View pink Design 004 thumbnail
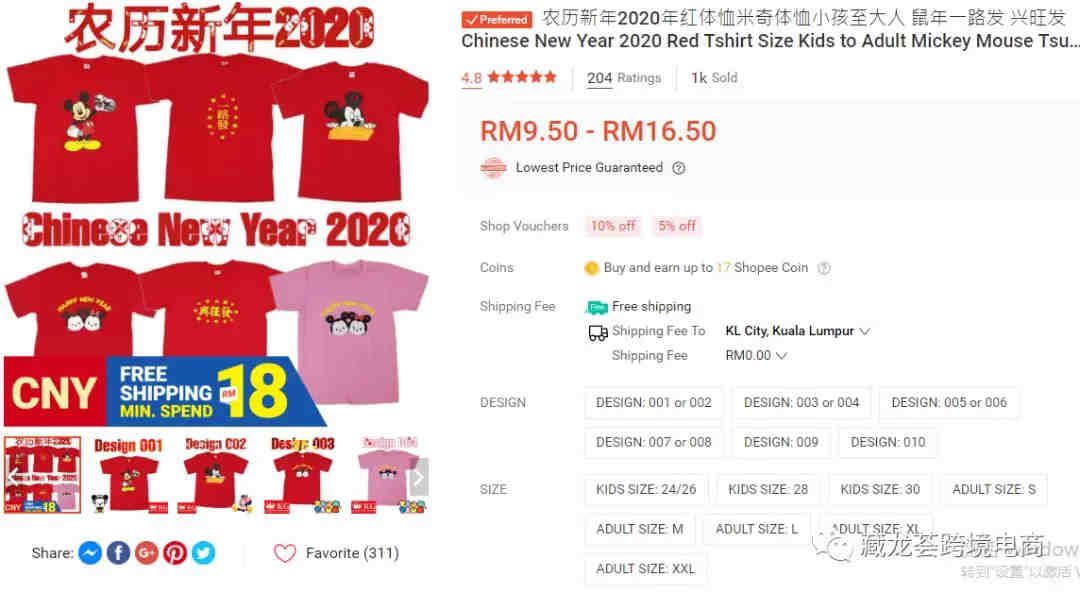Viewport: 1080px width, 593px height. click(x=389, y=475)
